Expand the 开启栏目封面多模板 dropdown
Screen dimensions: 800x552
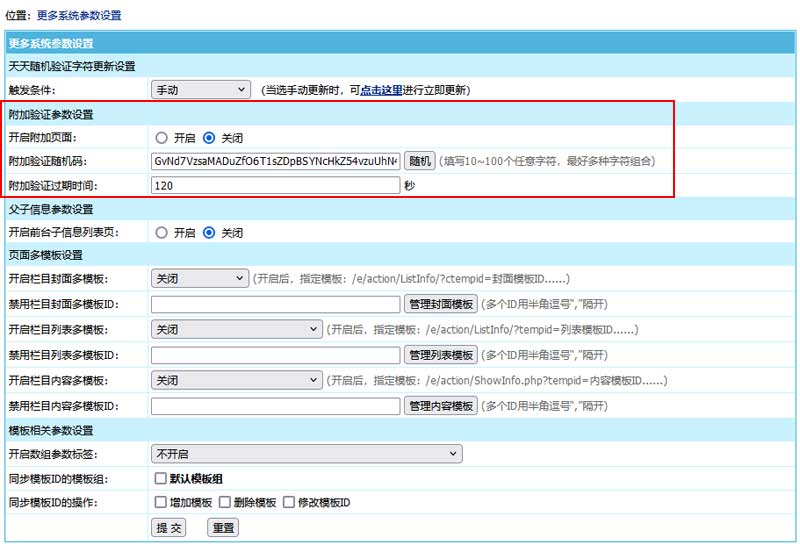[200, 279]
